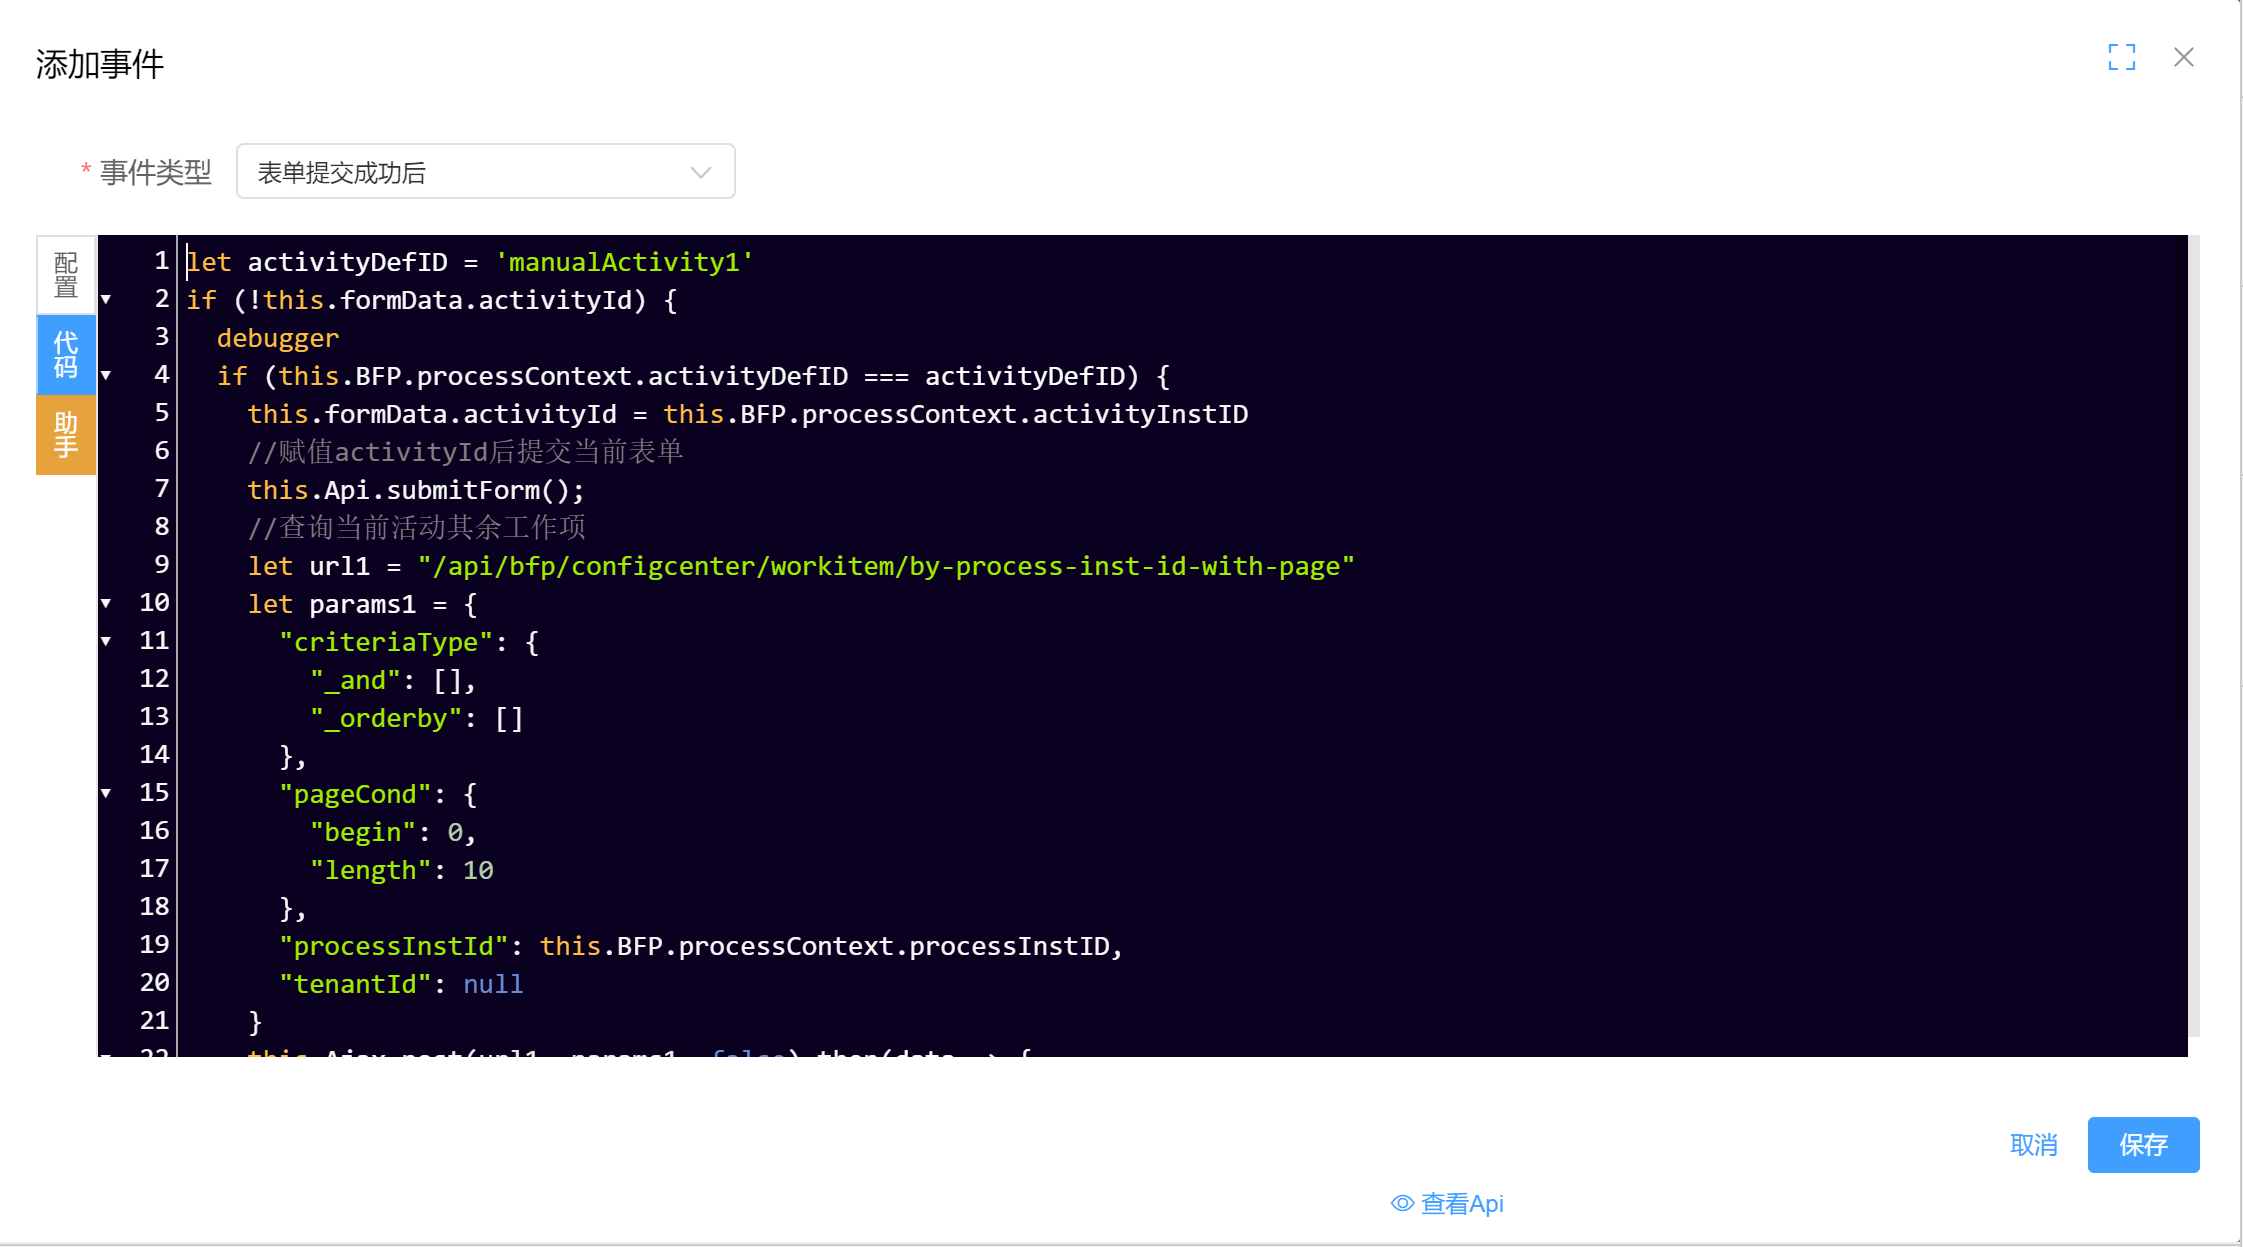Screen dimensions: 2243x1247
Task: Click the 取消 cancel button
Action: click(2033, 1145)
